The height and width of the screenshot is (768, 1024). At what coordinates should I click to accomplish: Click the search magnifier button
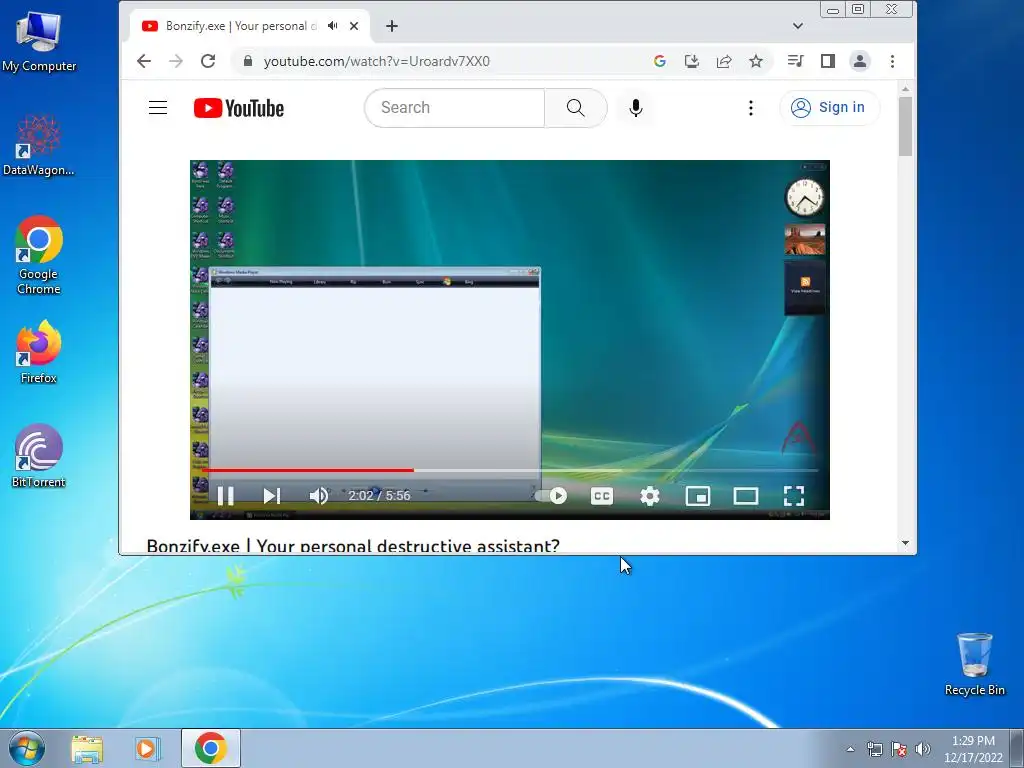coord(575,108)
